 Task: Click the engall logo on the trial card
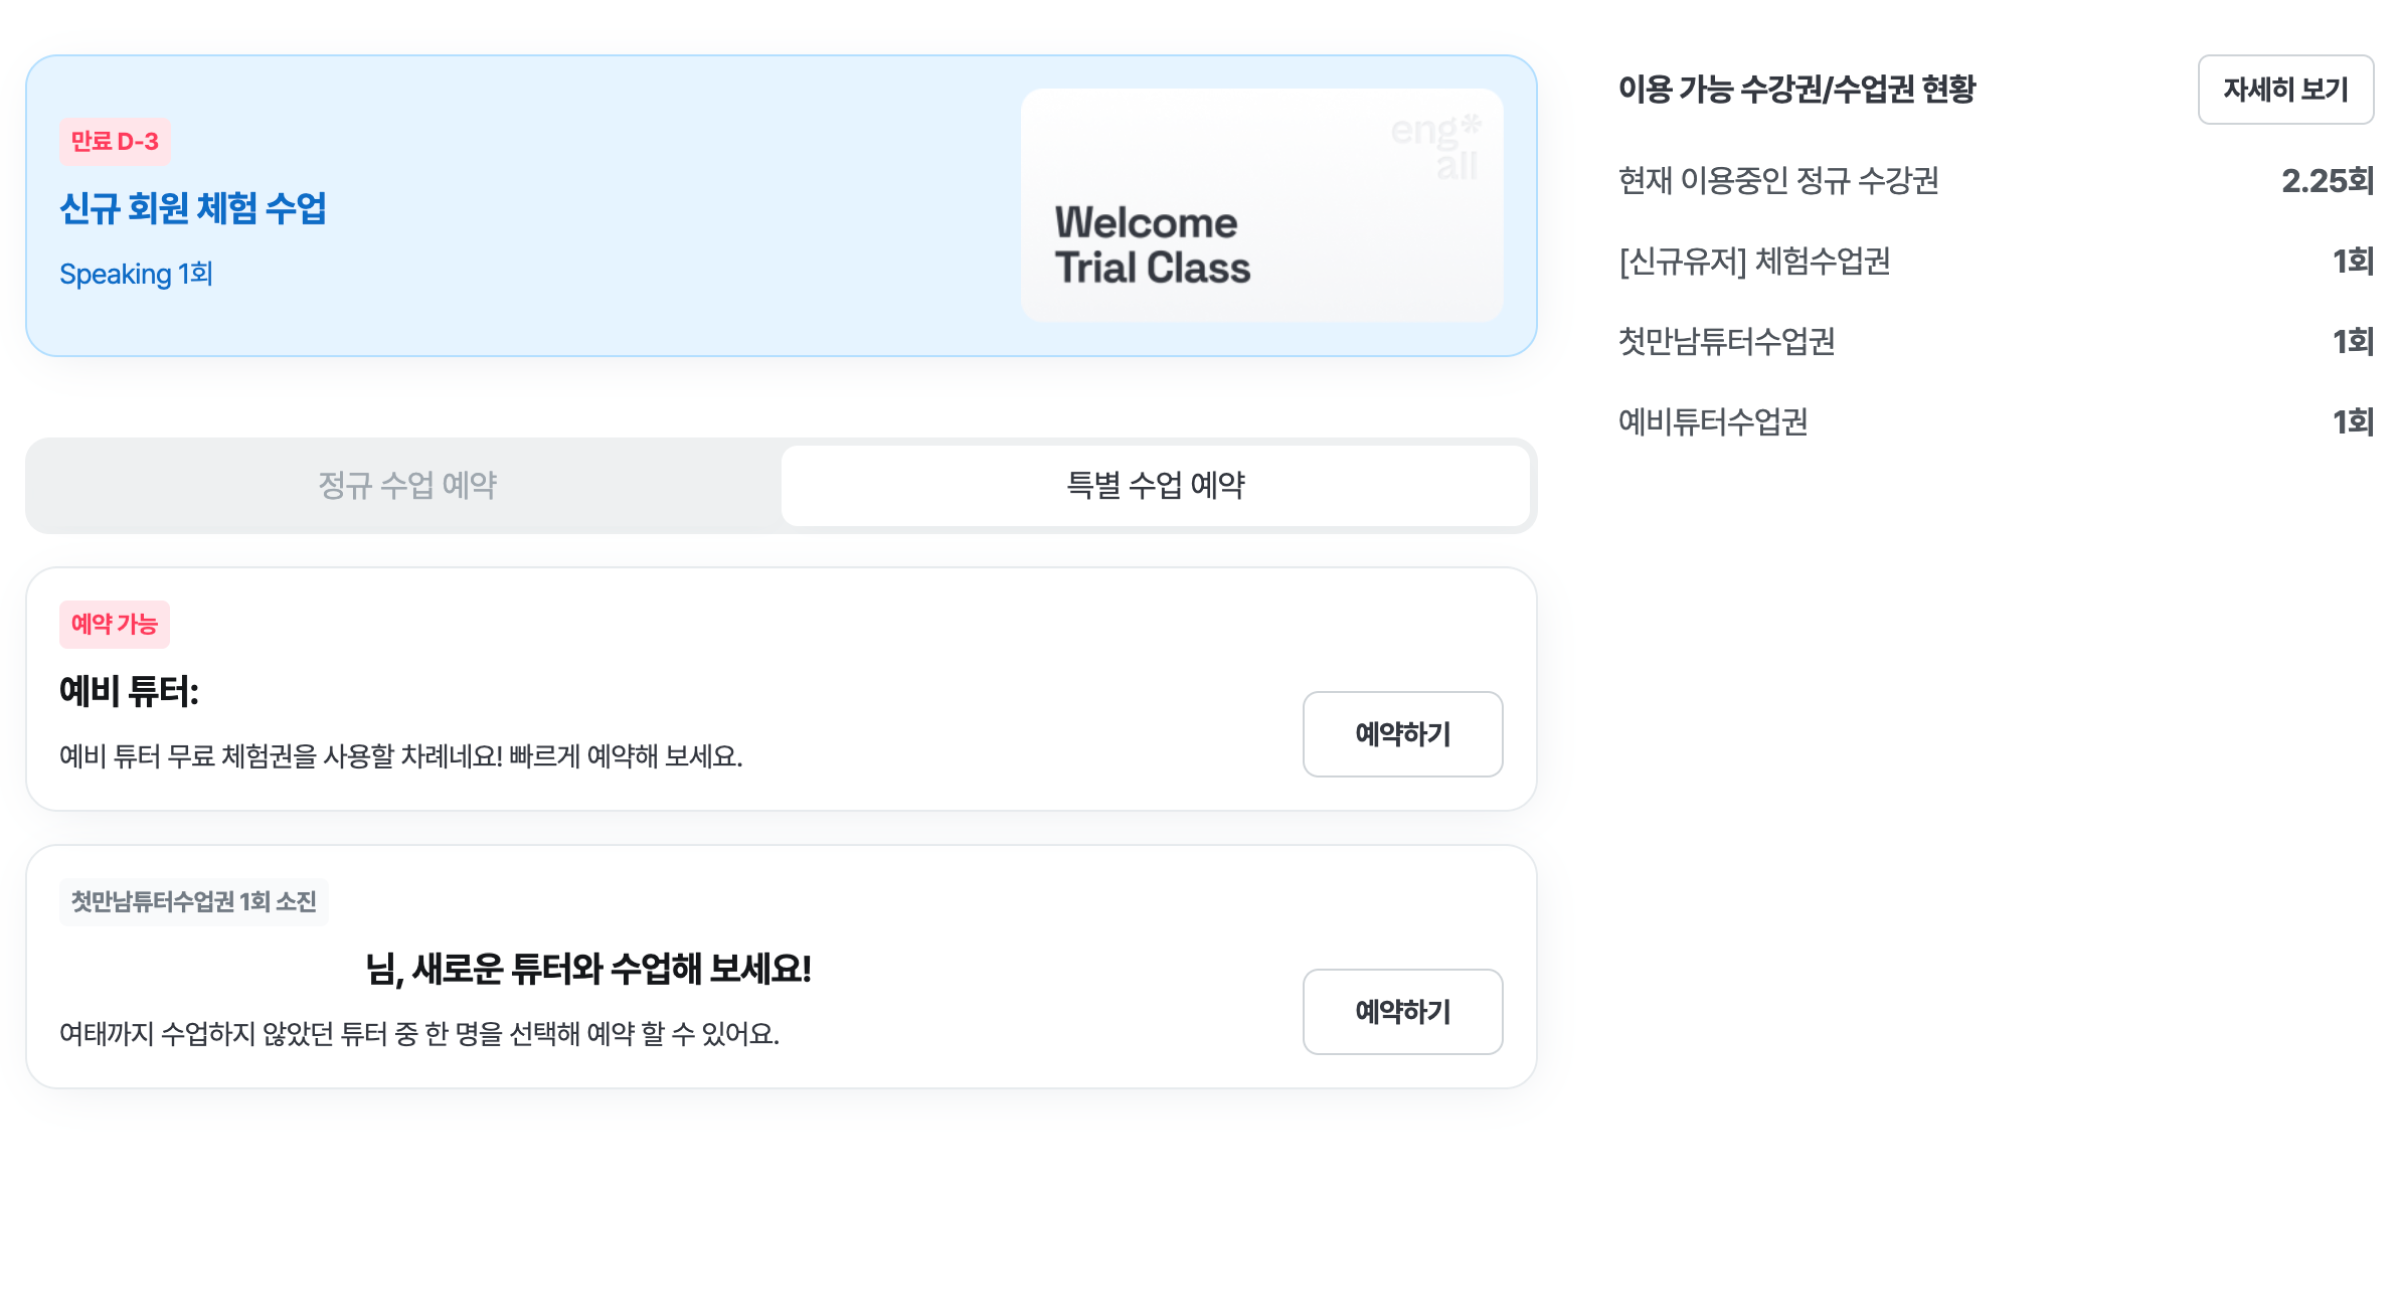click(x=1435, y=146)
